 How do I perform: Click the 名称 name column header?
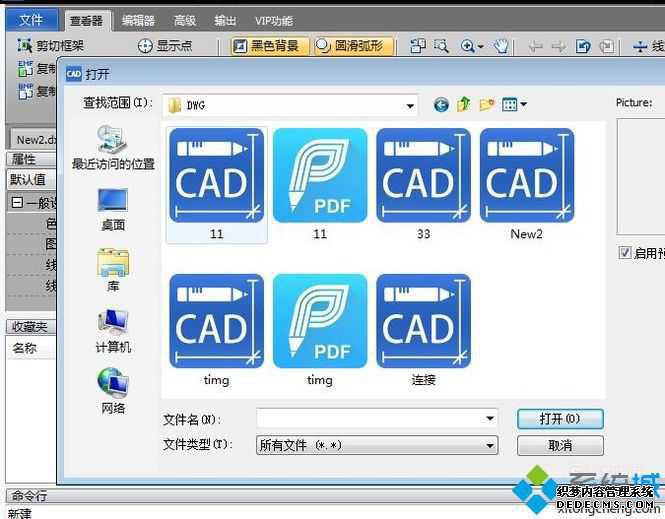(x=31, y=348)
